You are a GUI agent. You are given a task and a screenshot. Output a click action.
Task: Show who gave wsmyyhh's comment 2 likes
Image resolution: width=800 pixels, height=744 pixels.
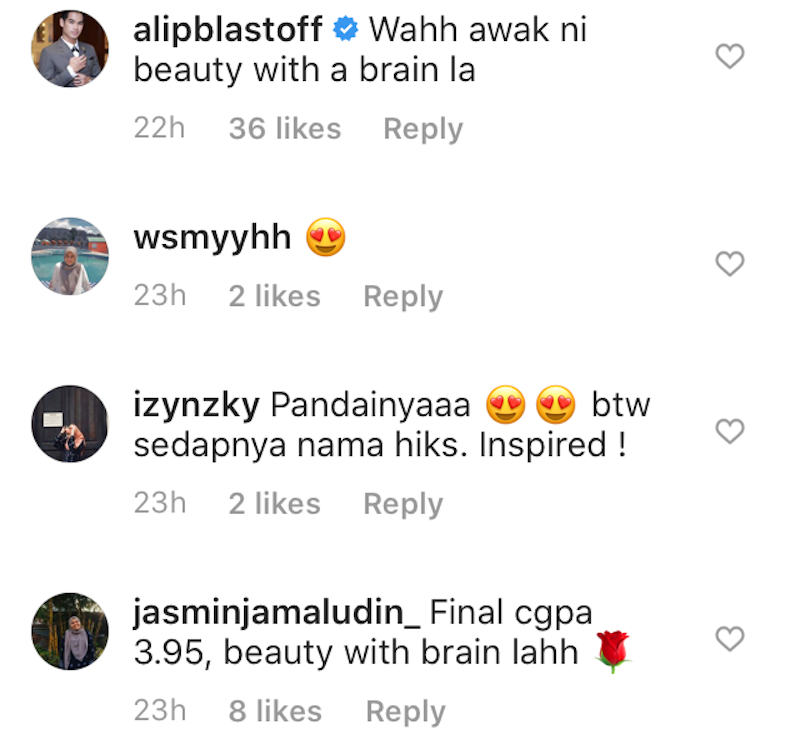[x=274, y=296]
